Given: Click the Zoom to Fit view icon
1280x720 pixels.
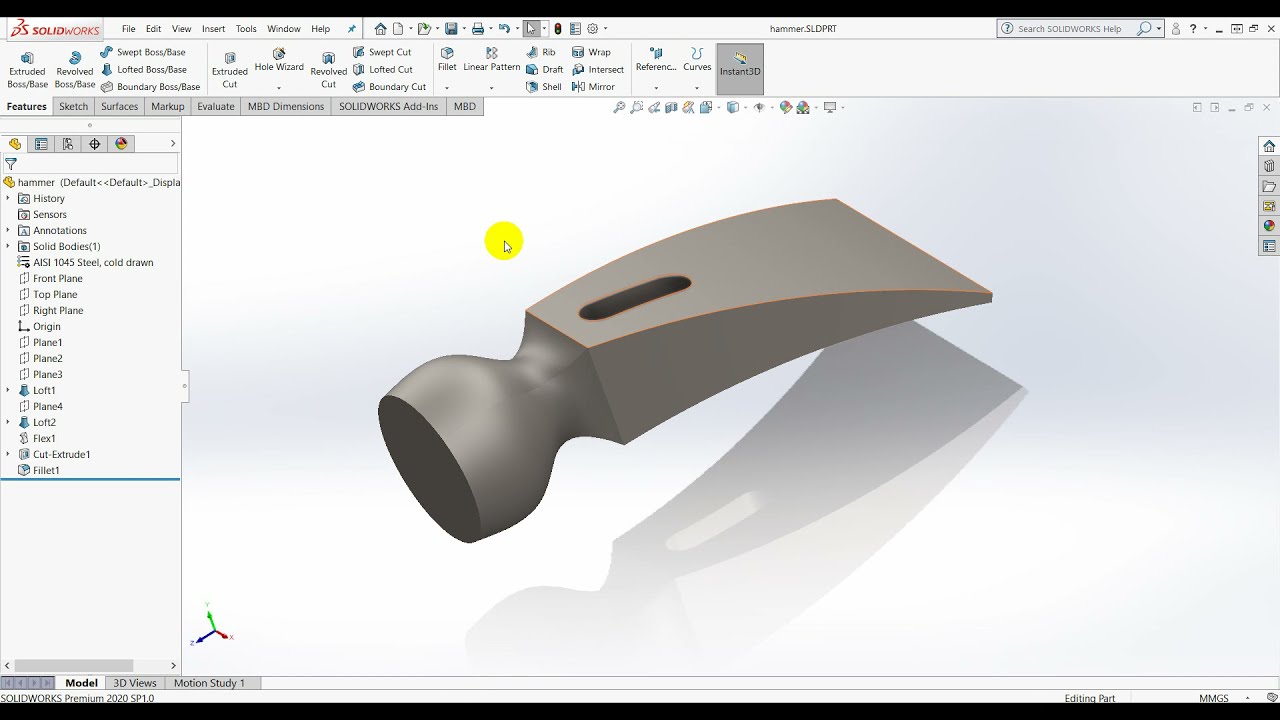Looking at the screenshot, I should point(619,107).
